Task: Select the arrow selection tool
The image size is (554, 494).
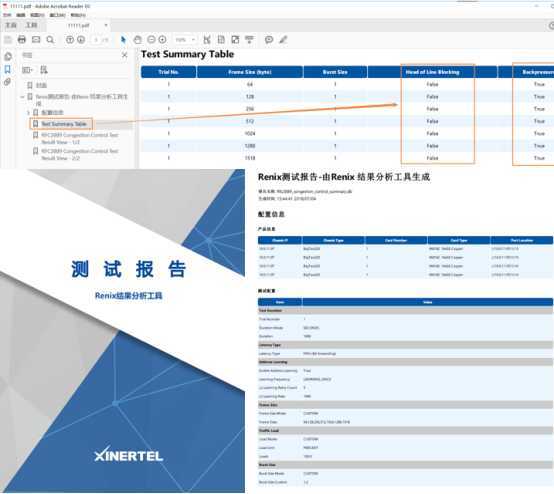Action: [123, 40]
